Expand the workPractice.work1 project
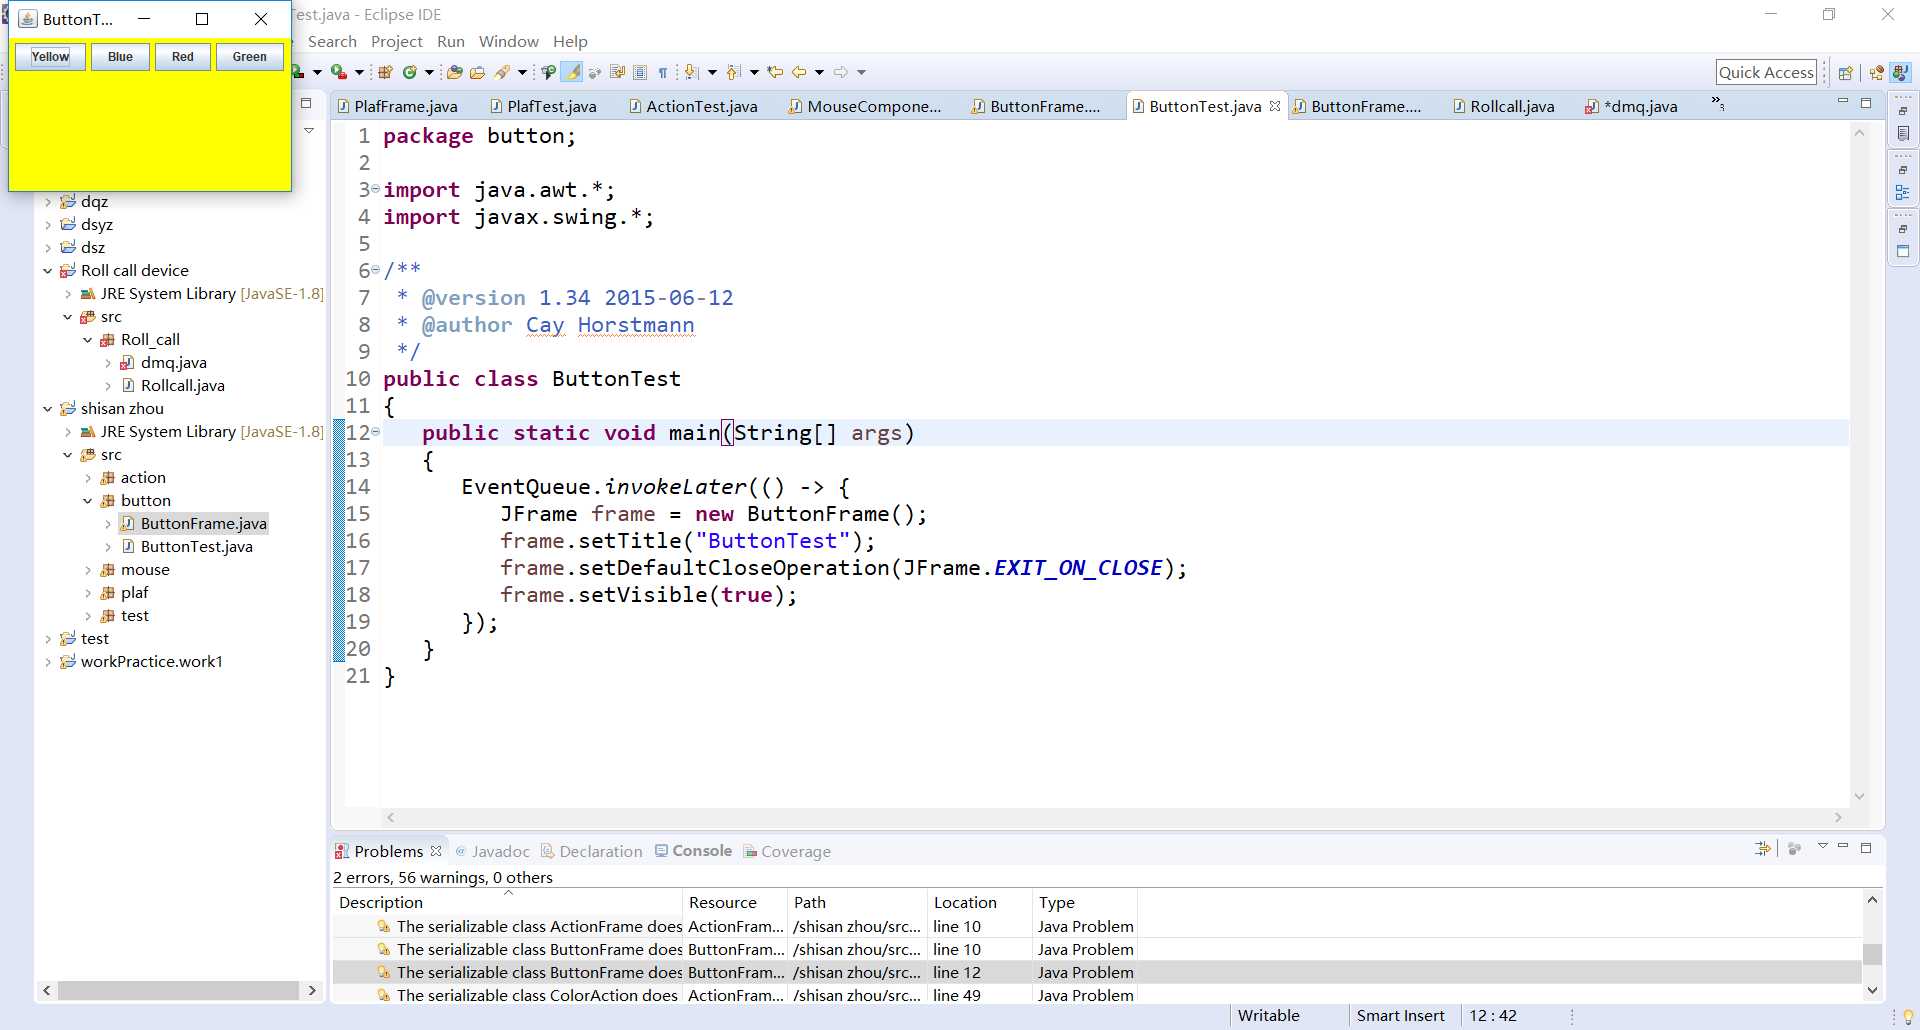The width and height of the screenshot is (1920, 1030). [x=48, y=662]
